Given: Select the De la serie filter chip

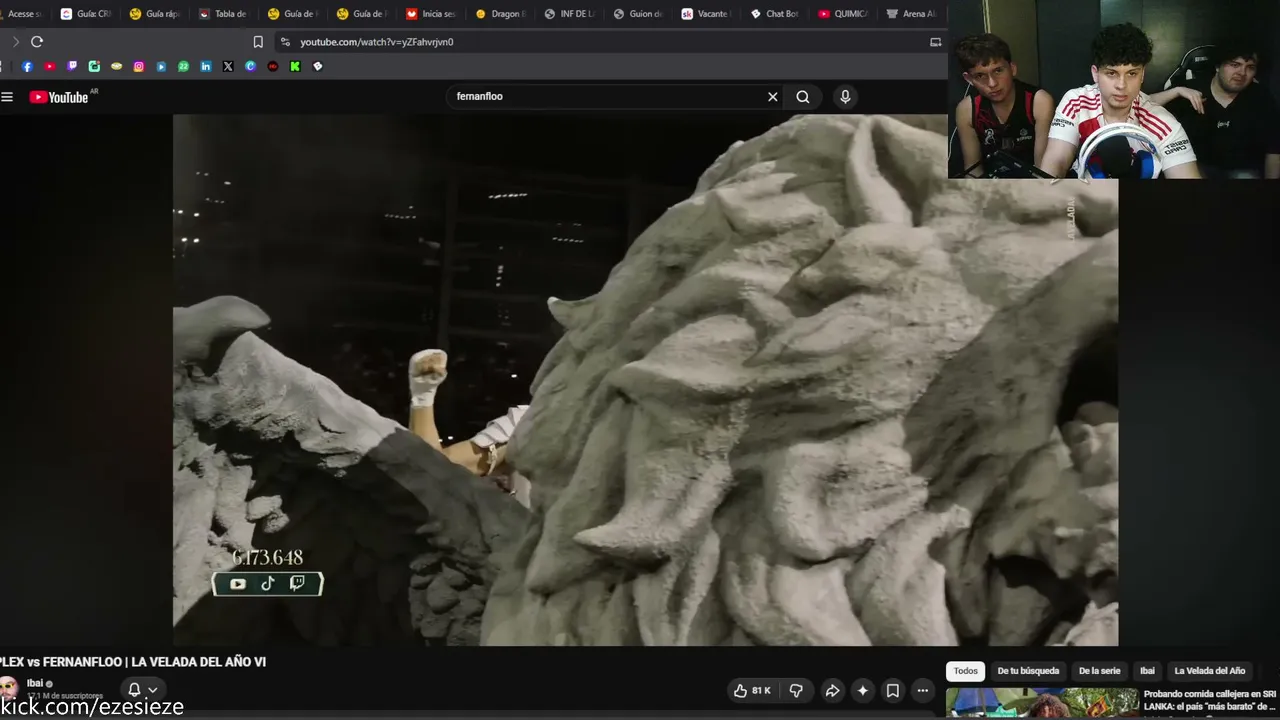Looking at the screenshot, I should coord(1099,671).
